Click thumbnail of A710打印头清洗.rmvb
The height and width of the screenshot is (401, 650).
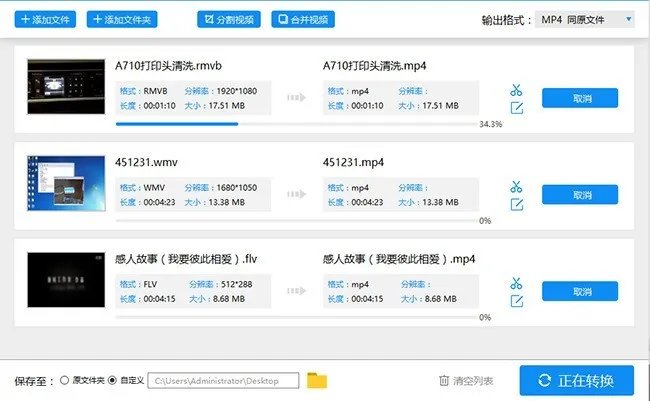click(x=66, y=87)
